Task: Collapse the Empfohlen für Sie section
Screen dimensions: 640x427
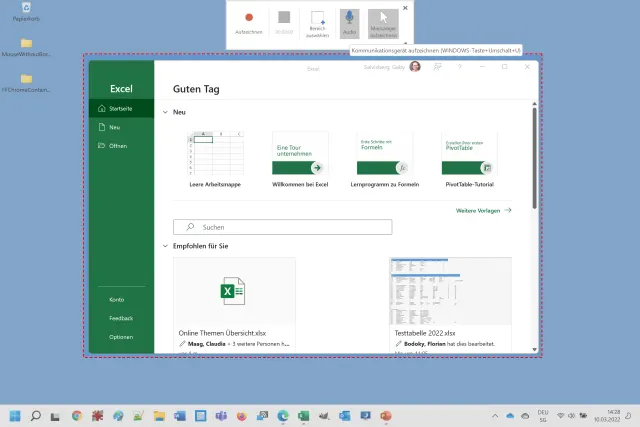Action: (x=166, y=245)
